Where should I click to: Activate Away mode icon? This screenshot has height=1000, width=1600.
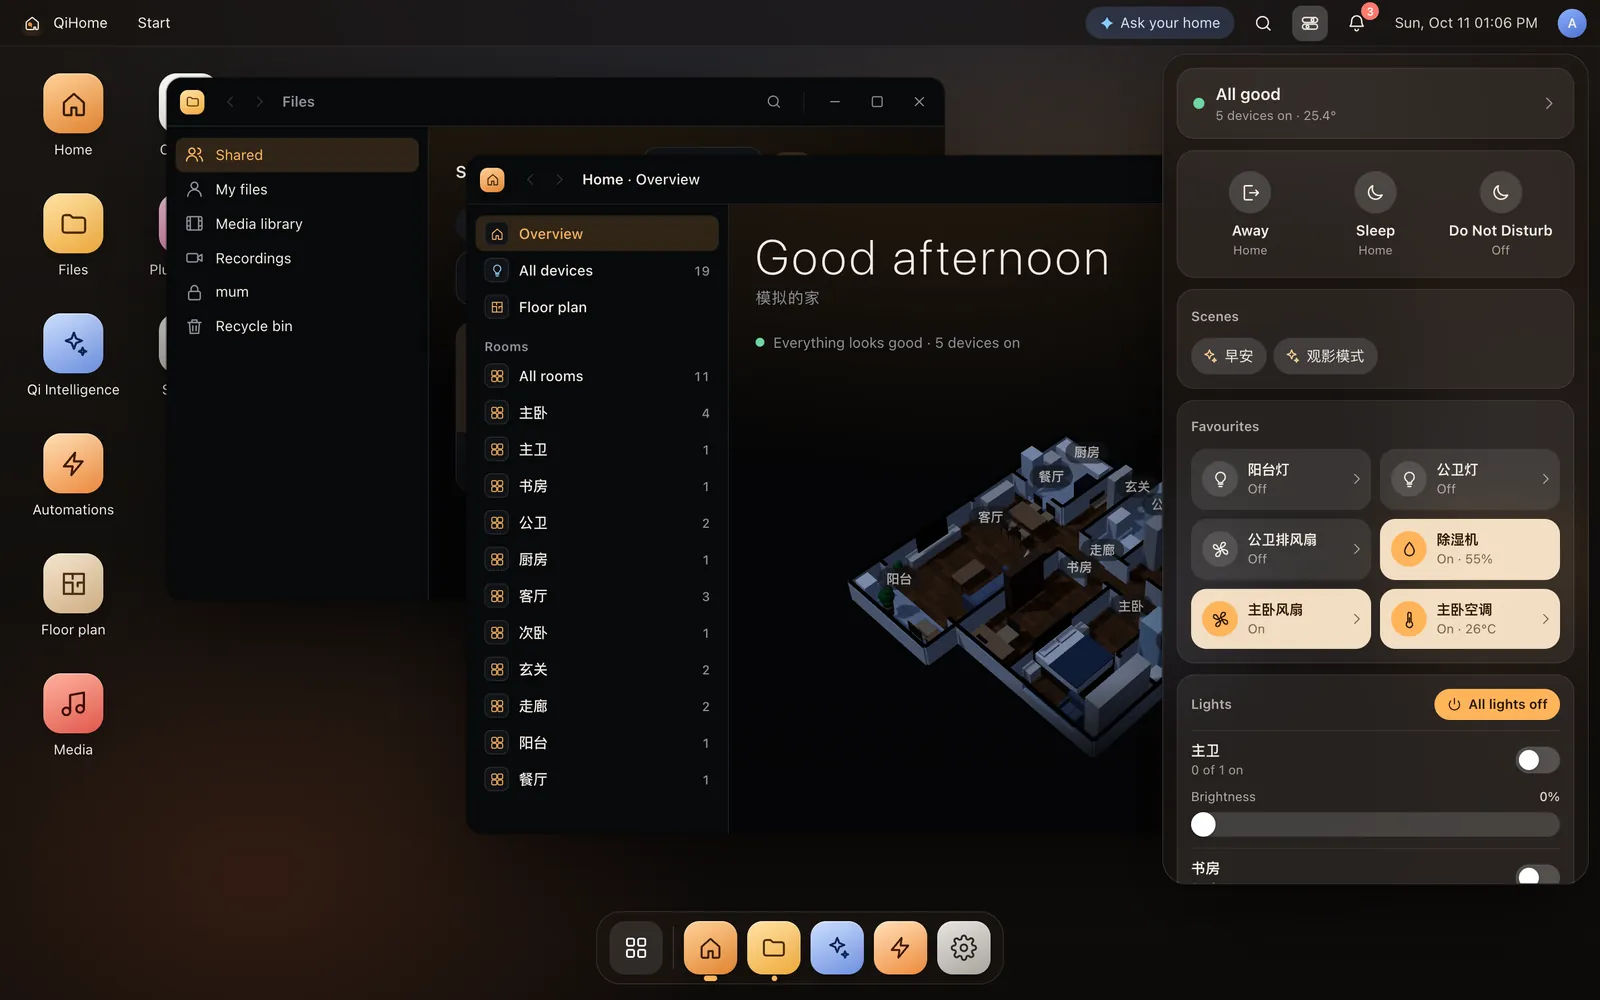click(1250, 193)
